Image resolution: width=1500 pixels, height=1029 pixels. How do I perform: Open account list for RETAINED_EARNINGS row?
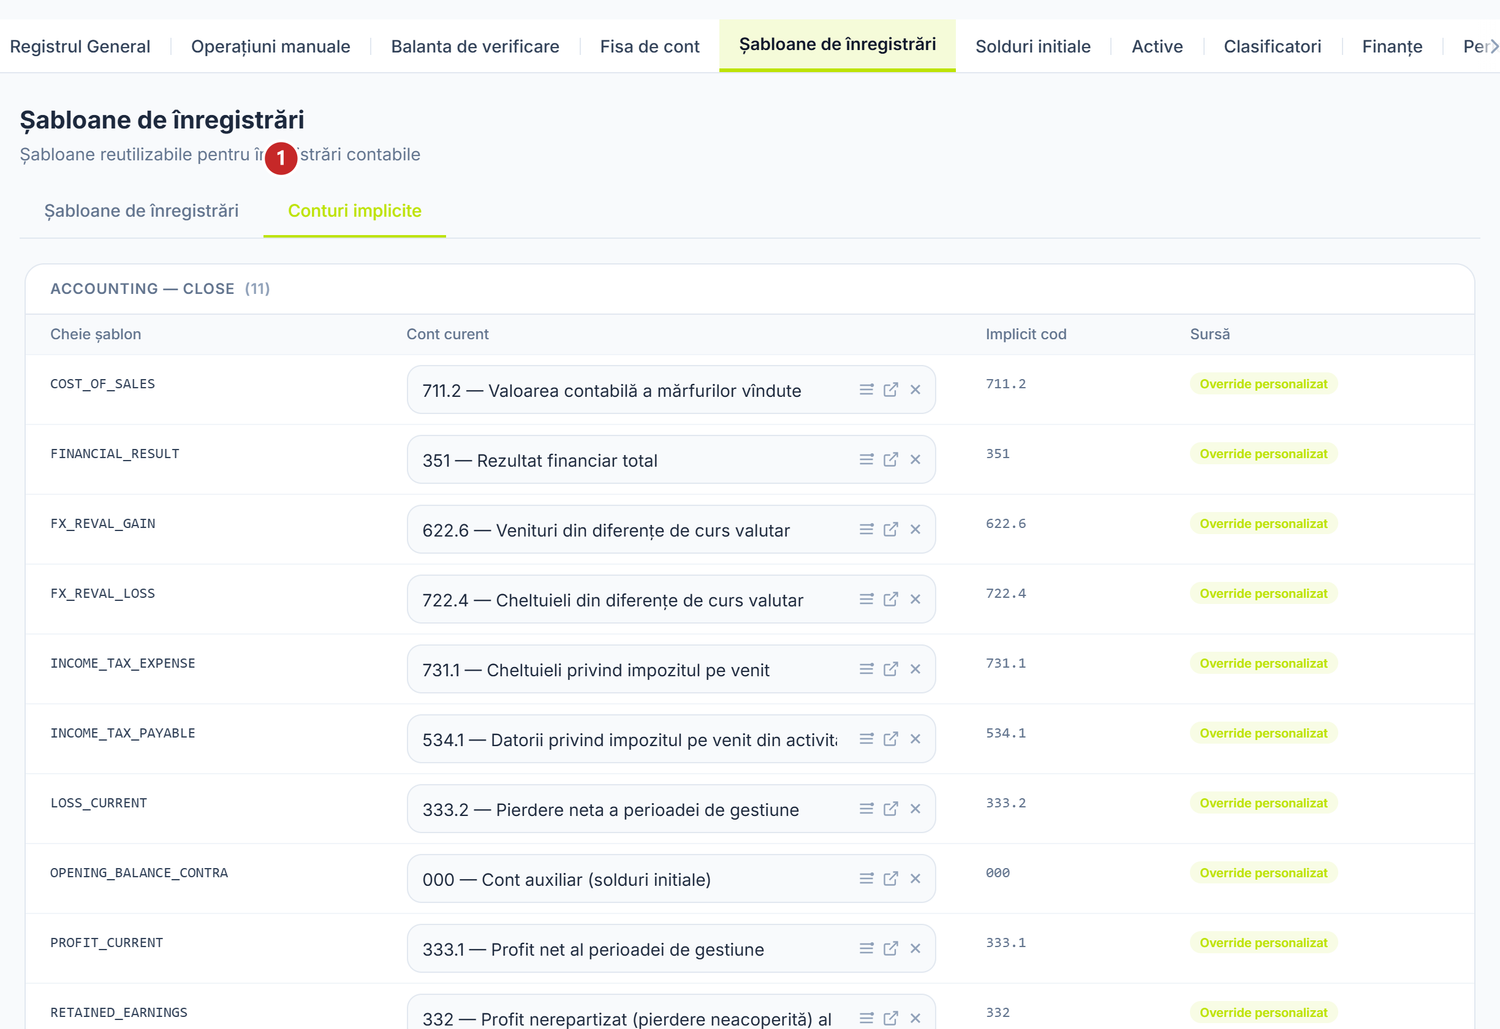(866, 1018)
